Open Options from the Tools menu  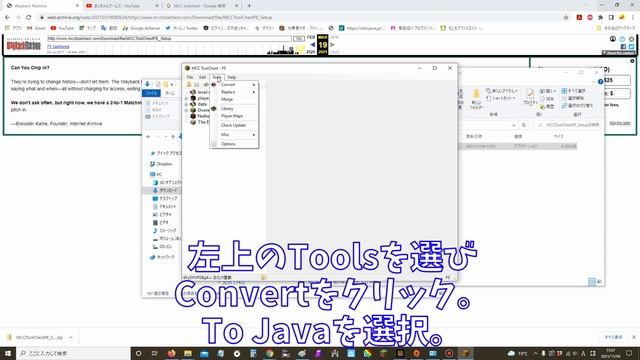(x=234, y=144)
